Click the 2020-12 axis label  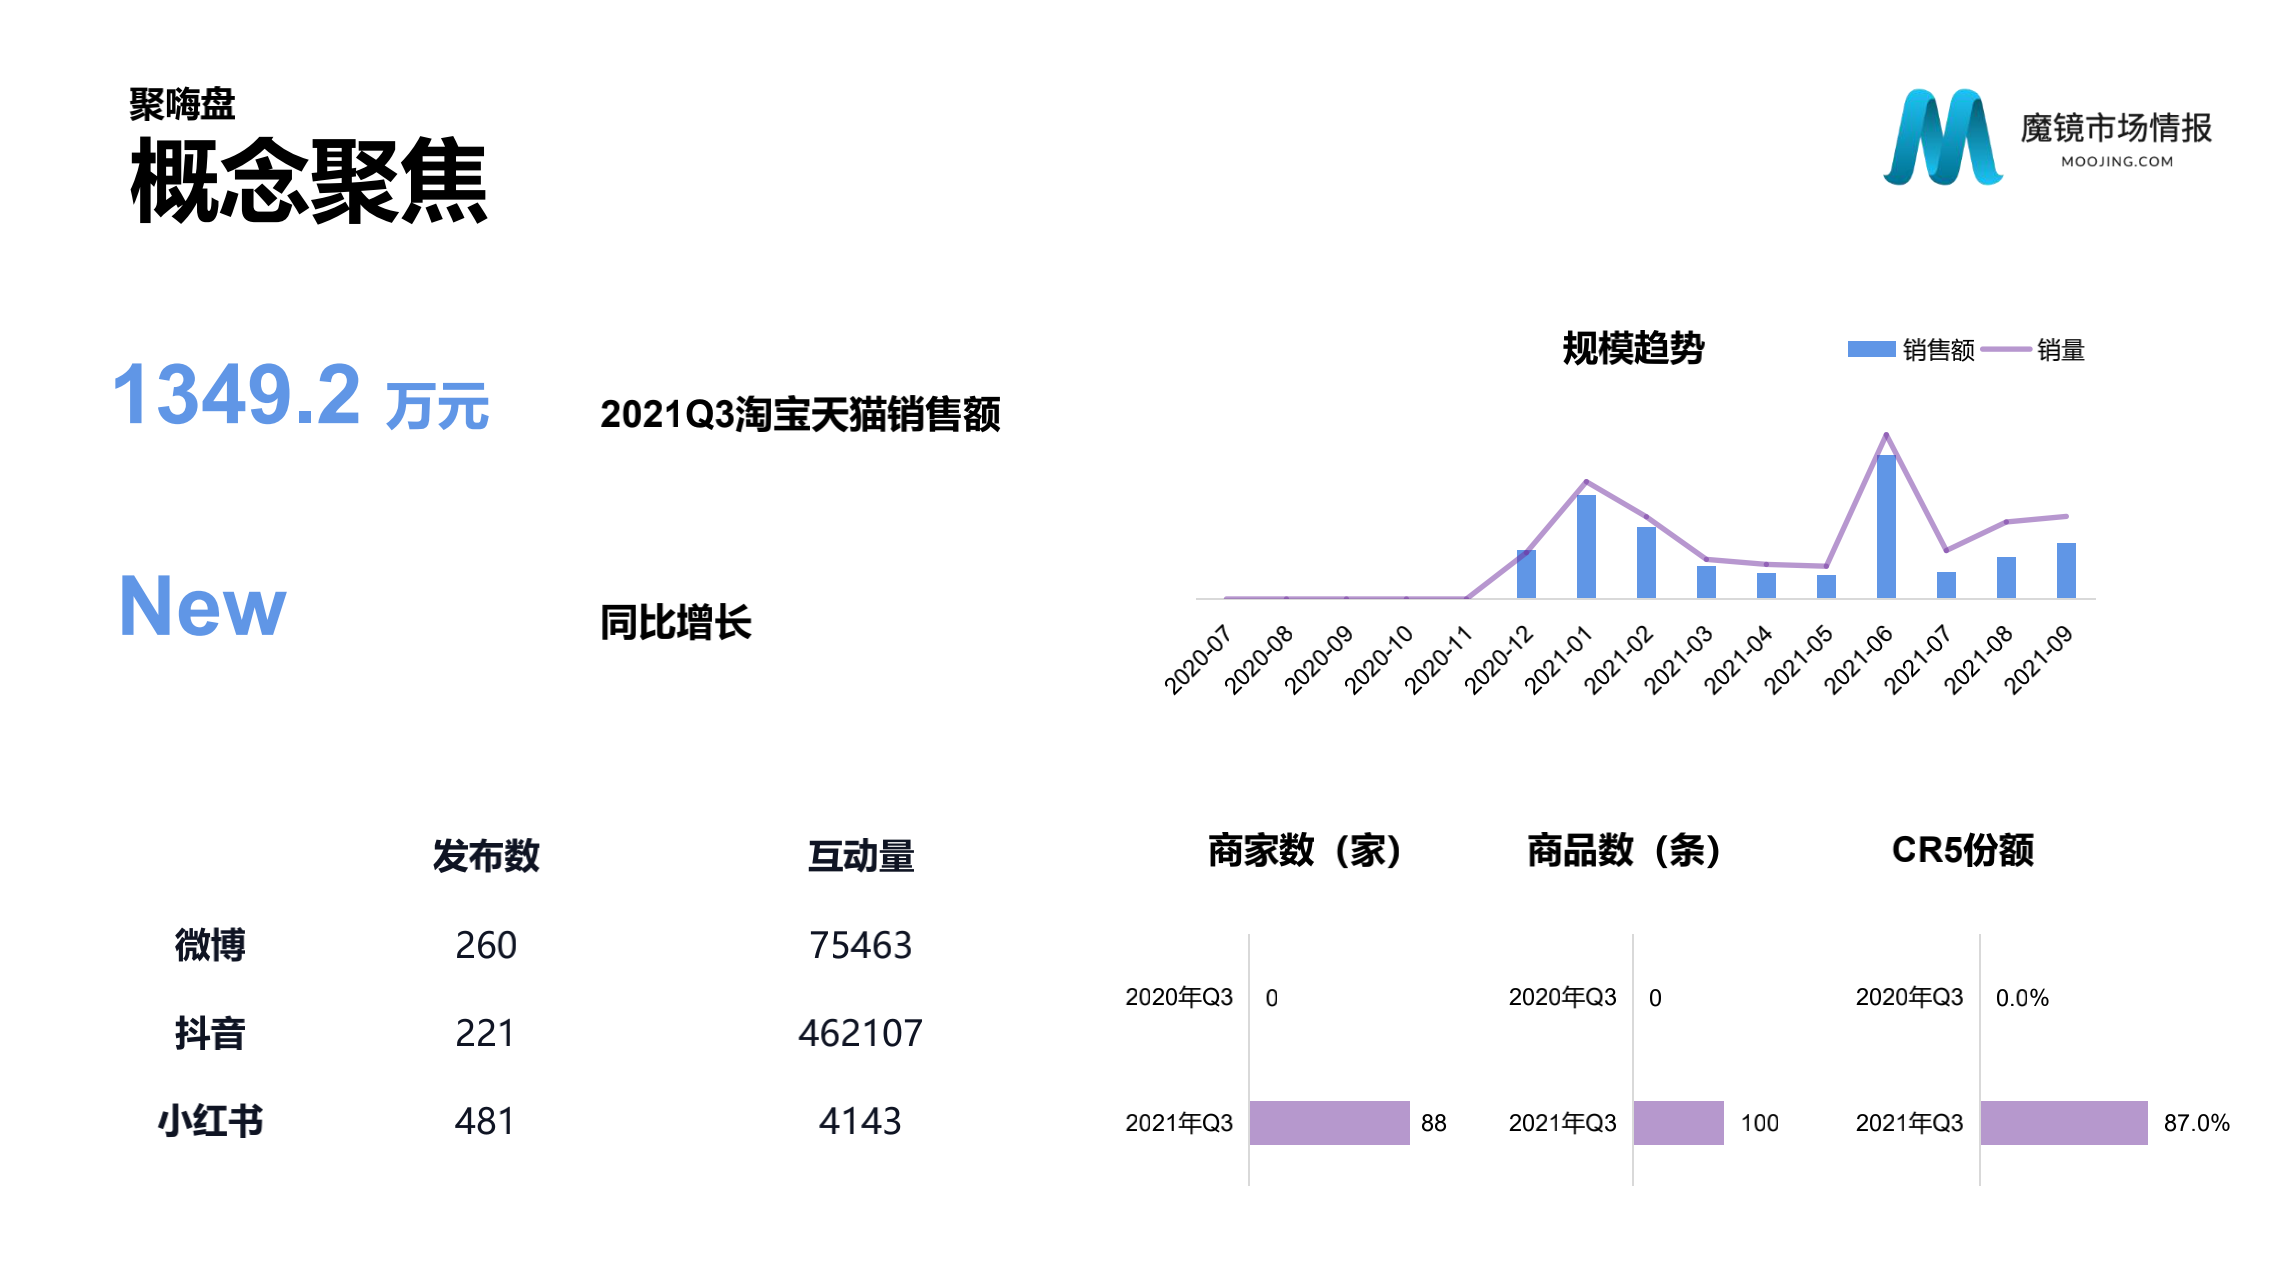coord(1498,659)
